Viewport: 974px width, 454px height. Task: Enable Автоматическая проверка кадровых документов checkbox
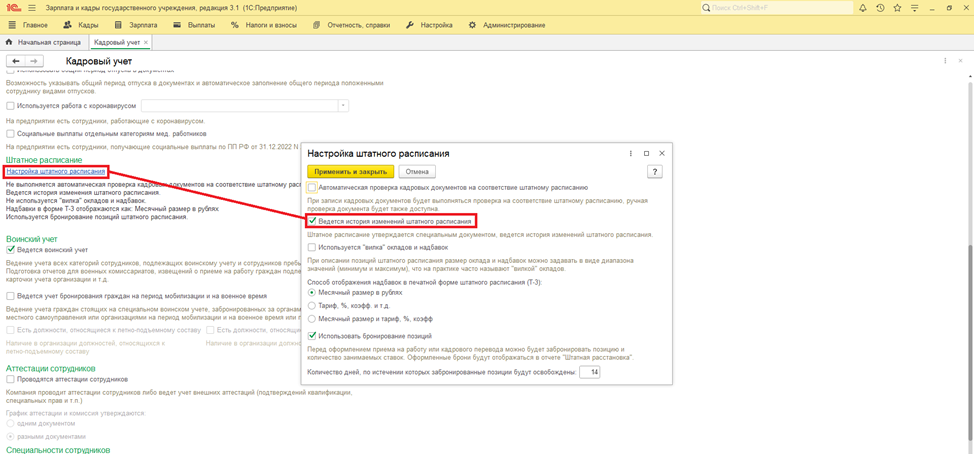[x=312, y=186]
